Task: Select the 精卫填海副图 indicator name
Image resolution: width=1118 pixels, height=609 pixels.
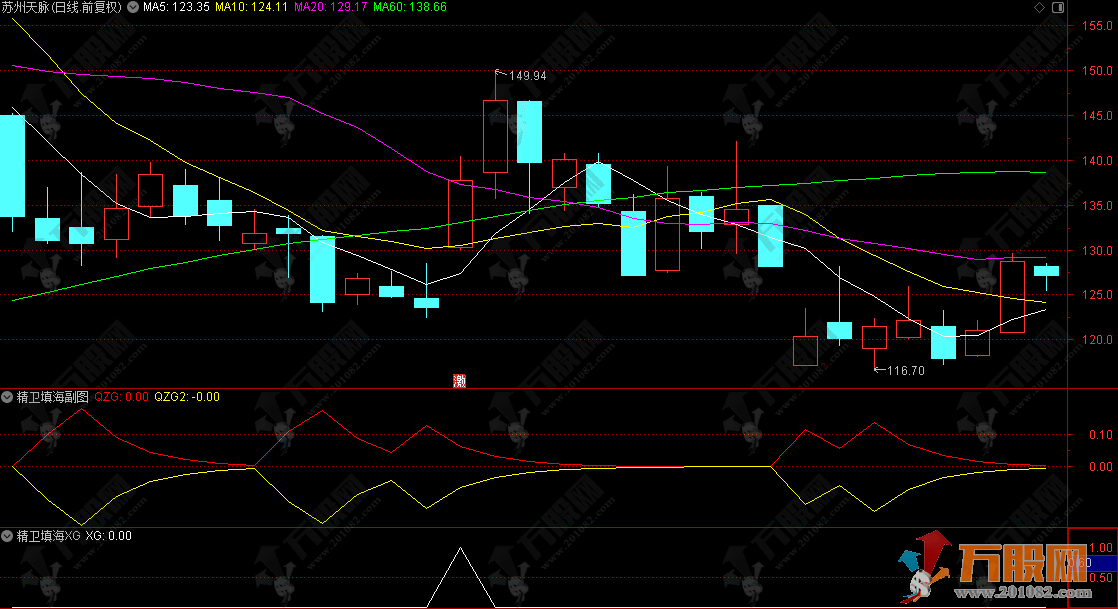Action: [x=52, y=397]
